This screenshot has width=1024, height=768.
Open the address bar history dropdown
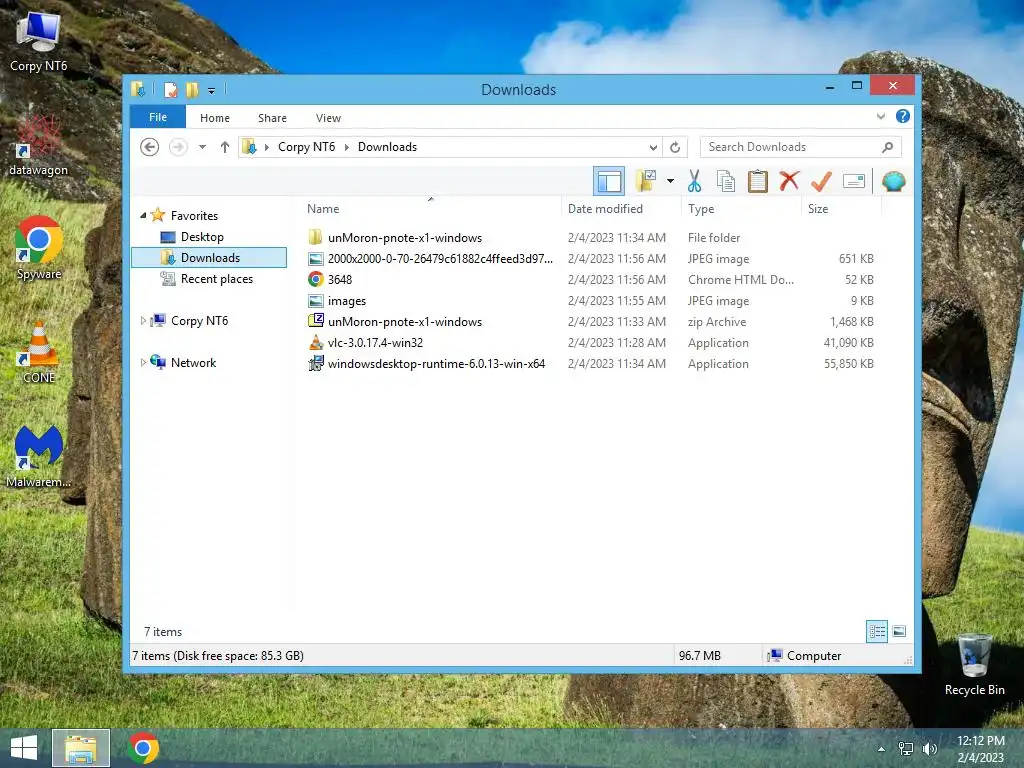653,147
